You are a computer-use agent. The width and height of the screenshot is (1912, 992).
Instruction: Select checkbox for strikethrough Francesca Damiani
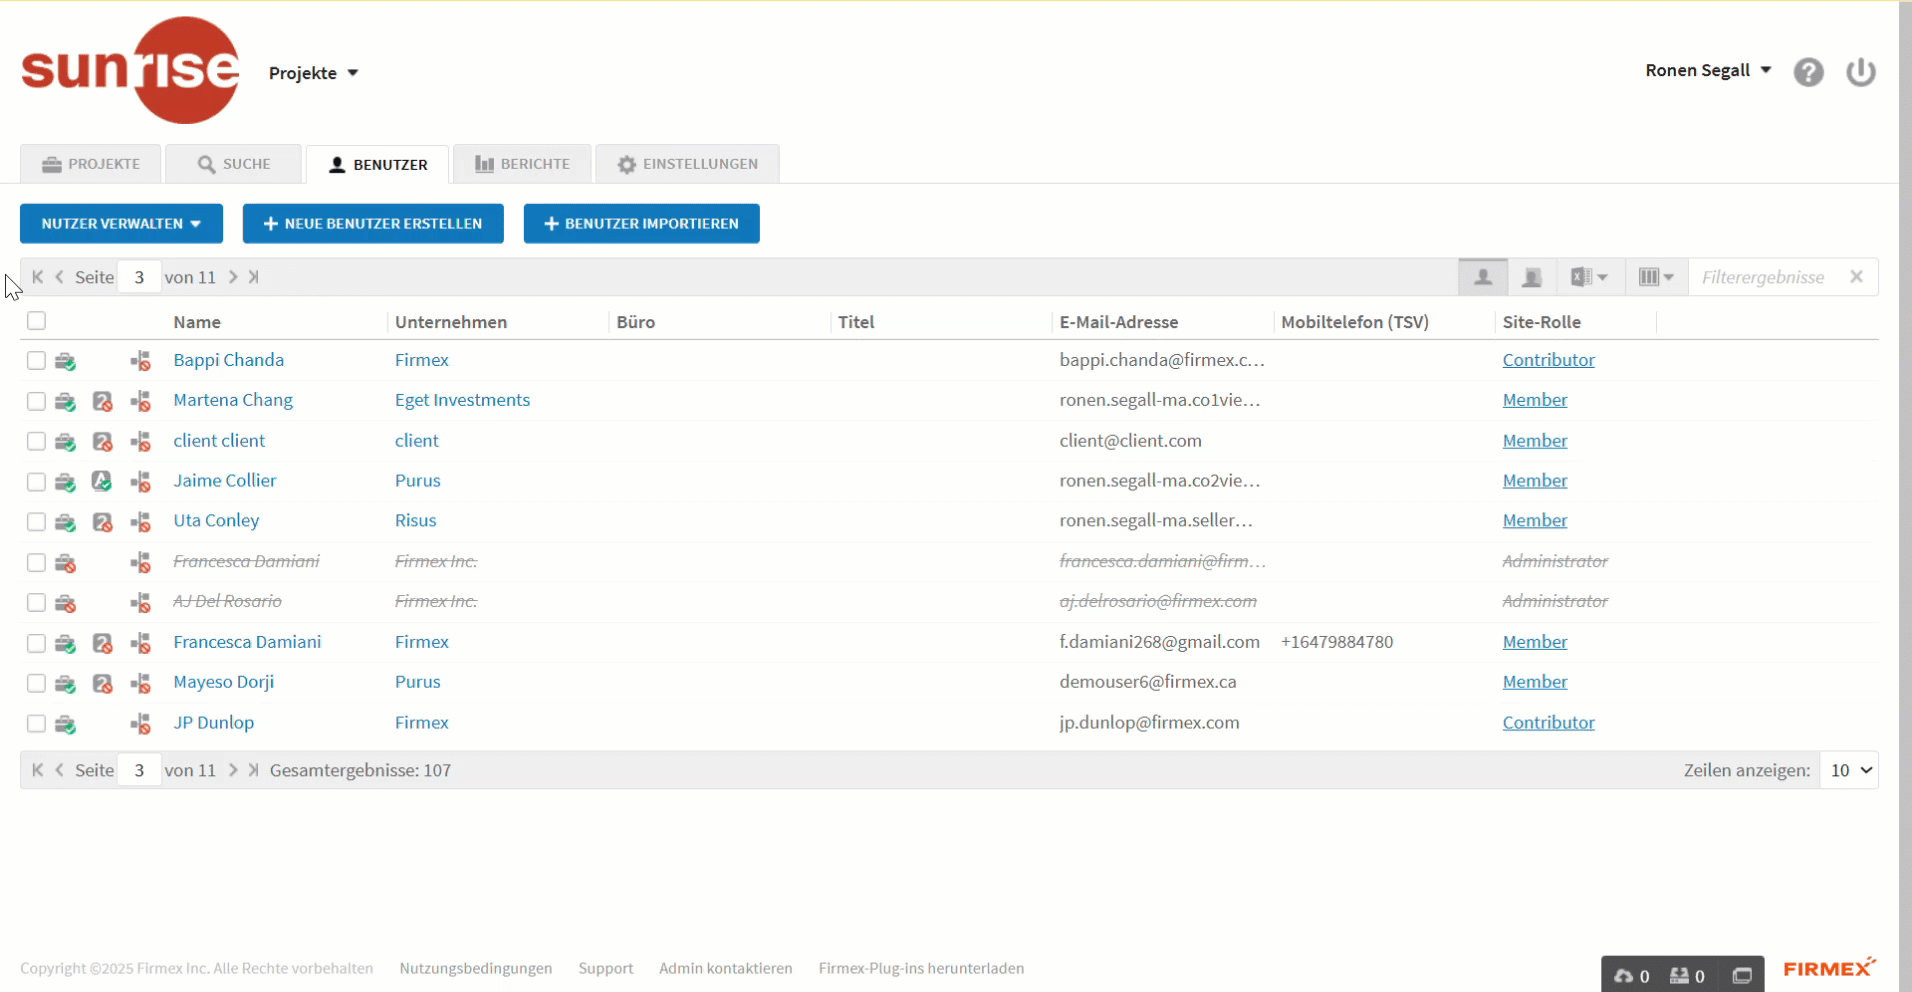point(37,562)
